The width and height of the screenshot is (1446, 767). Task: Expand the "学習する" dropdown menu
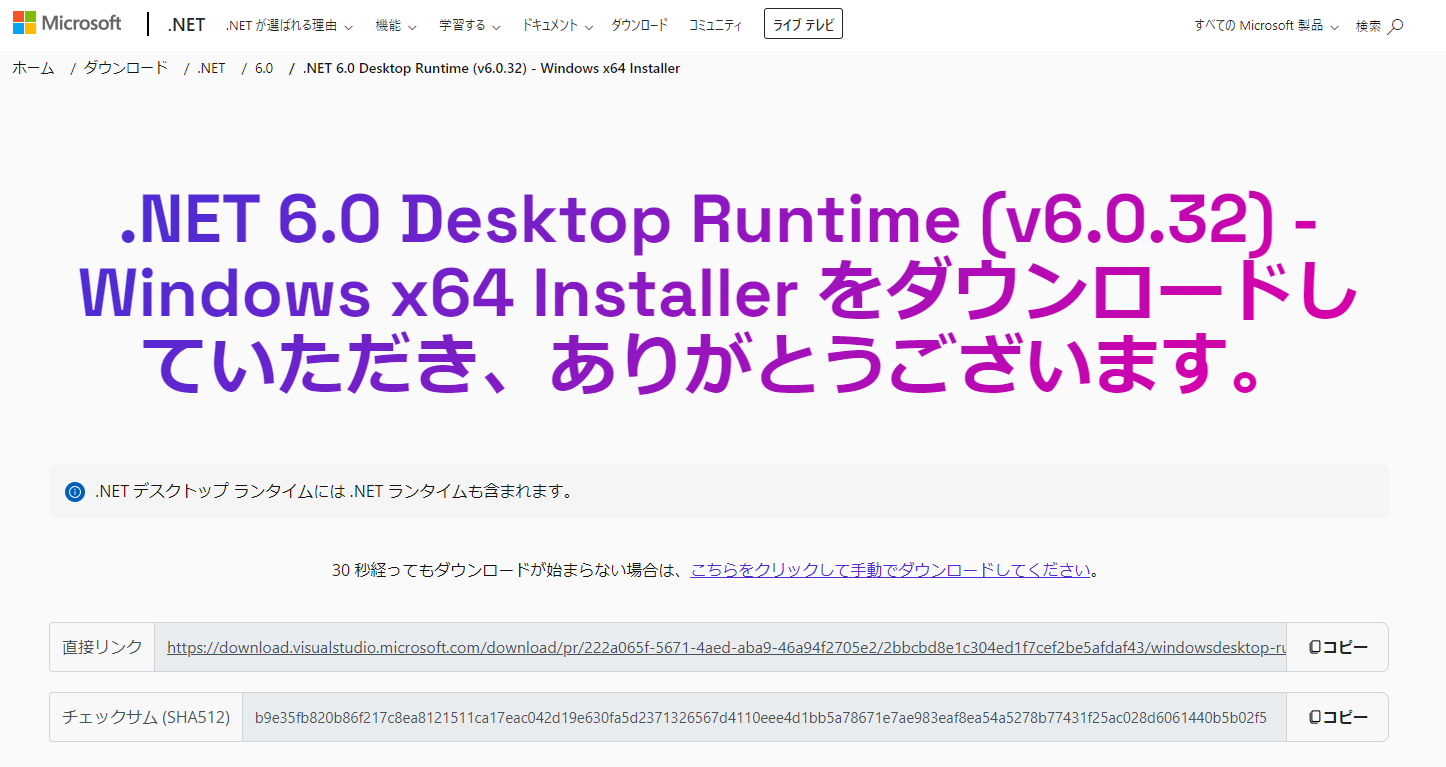[x=470, y=26]
